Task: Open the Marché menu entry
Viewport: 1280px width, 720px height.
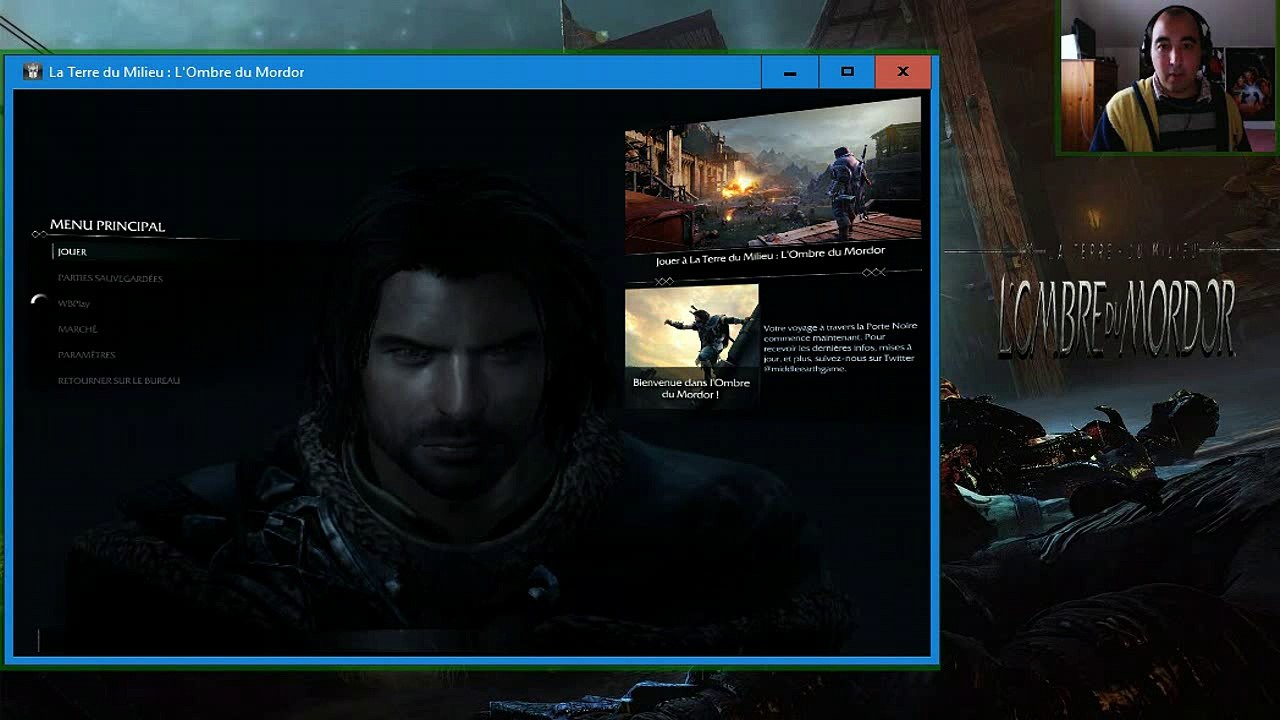Action: pyautogui.click(x=77, y=329)
